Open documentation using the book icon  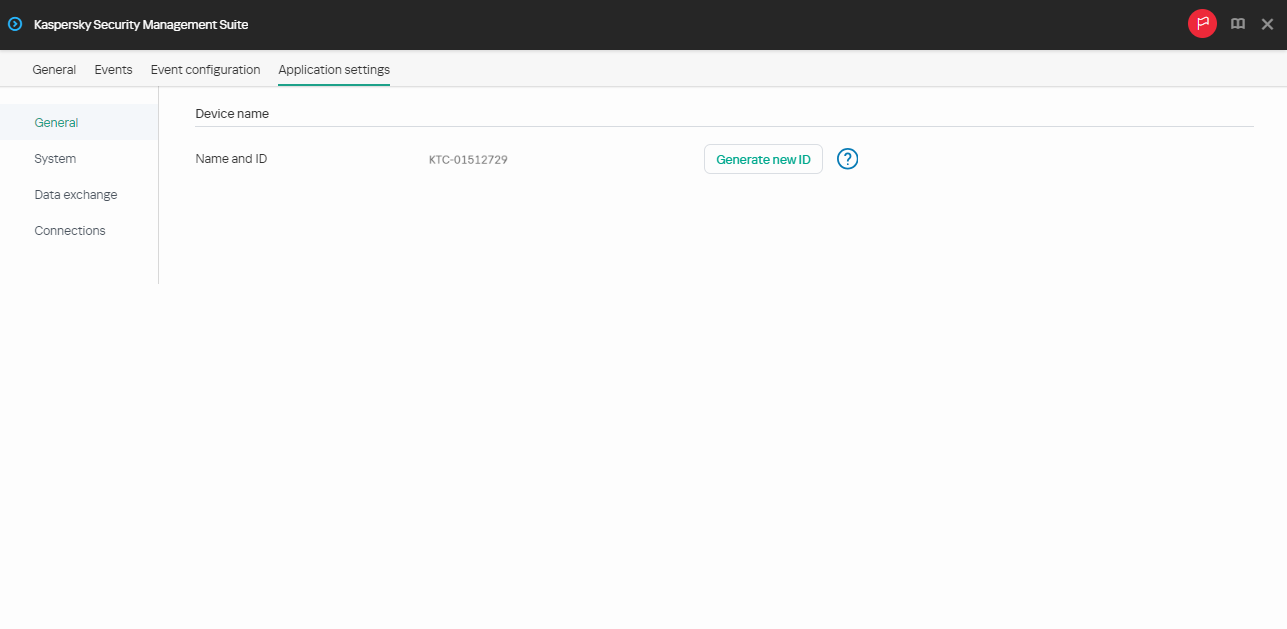pos(1238,23)
